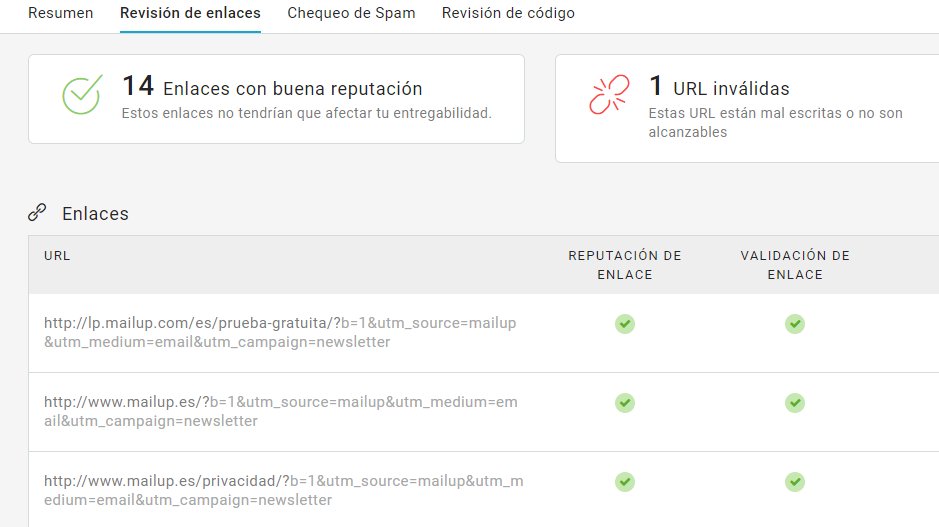Open the Resumen tab
This screenshot has width=939, height=527.
60,13
